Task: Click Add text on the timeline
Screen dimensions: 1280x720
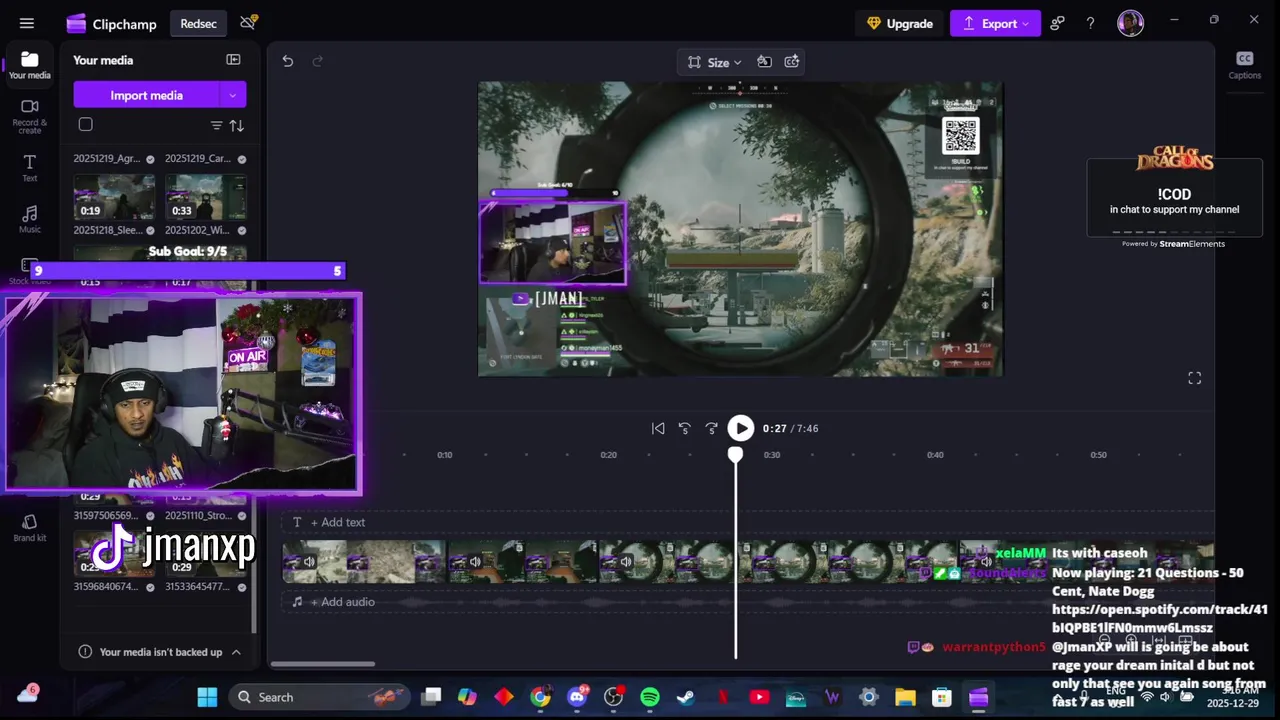Action: coord(338,522)
